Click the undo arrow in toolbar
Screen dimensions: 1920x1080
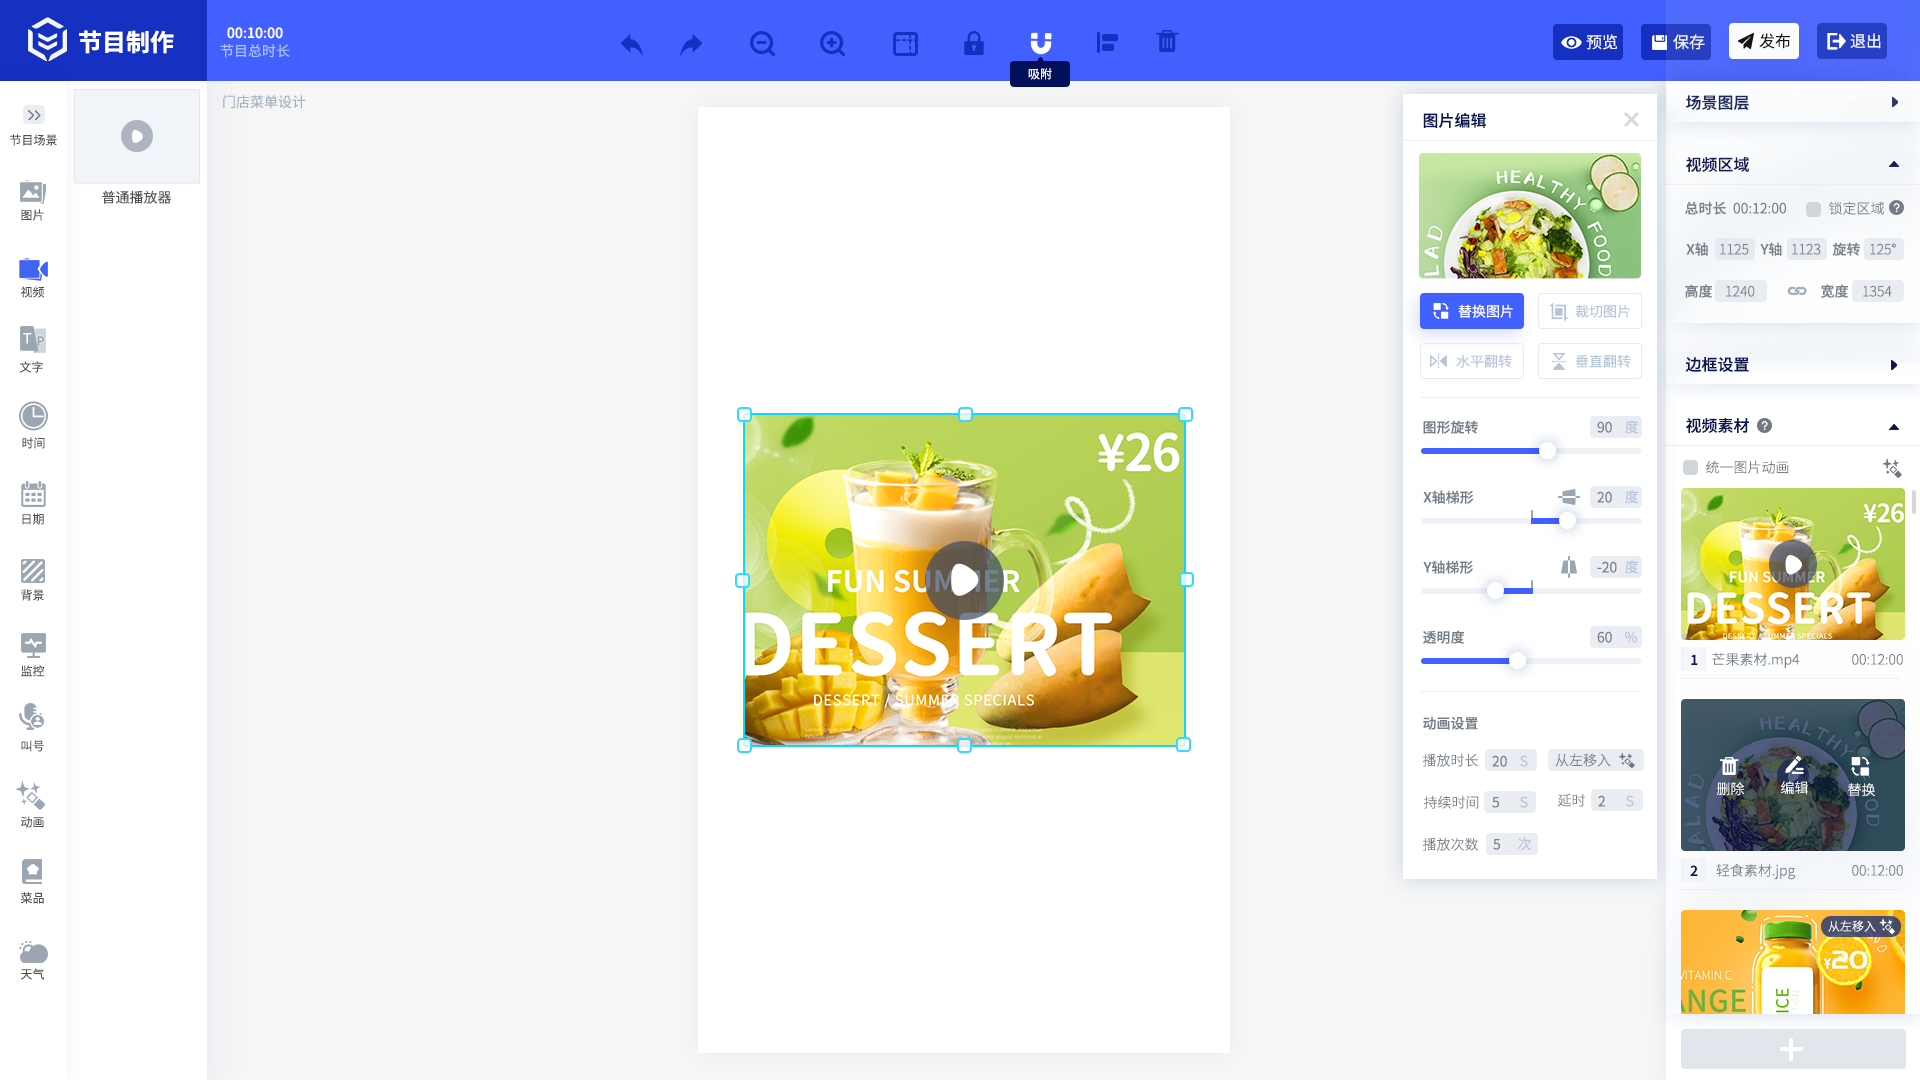coord(631,43)
